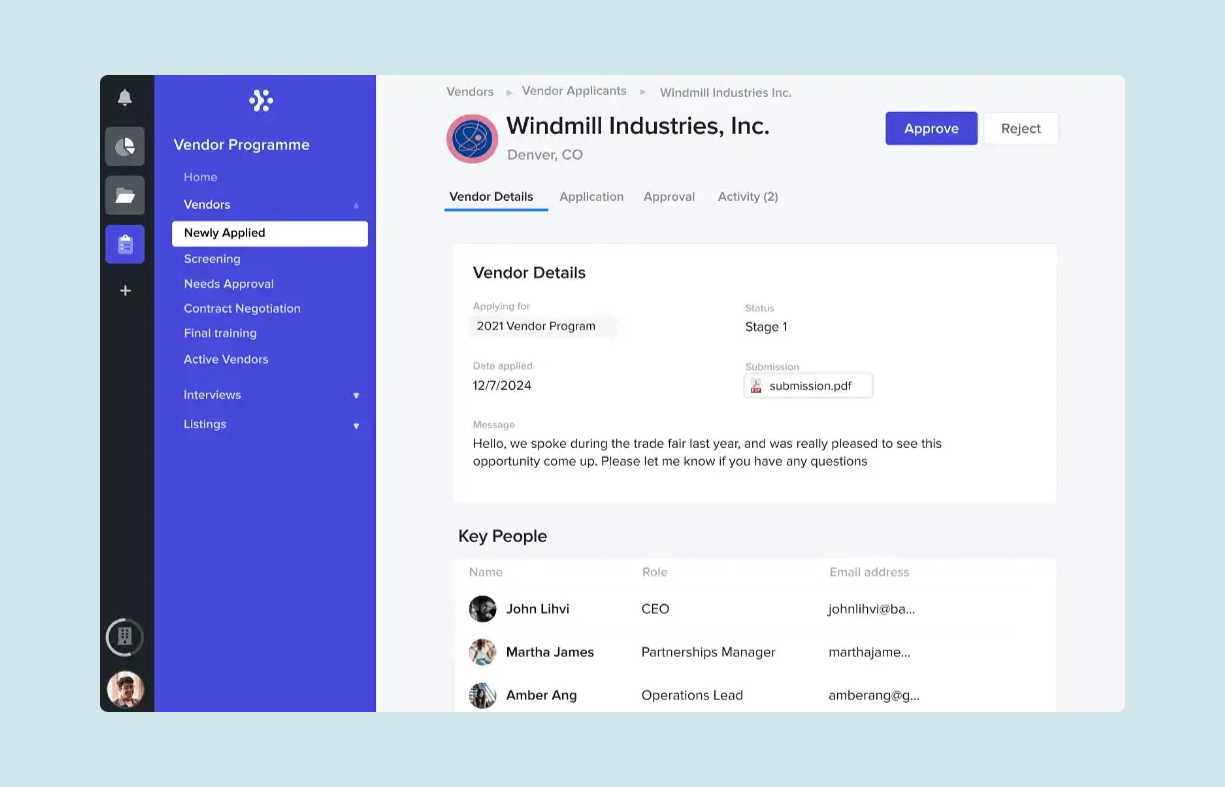This screenshot has width=1225, height=787.
Task: Click Martha James's email address
Action: point(869,652)
